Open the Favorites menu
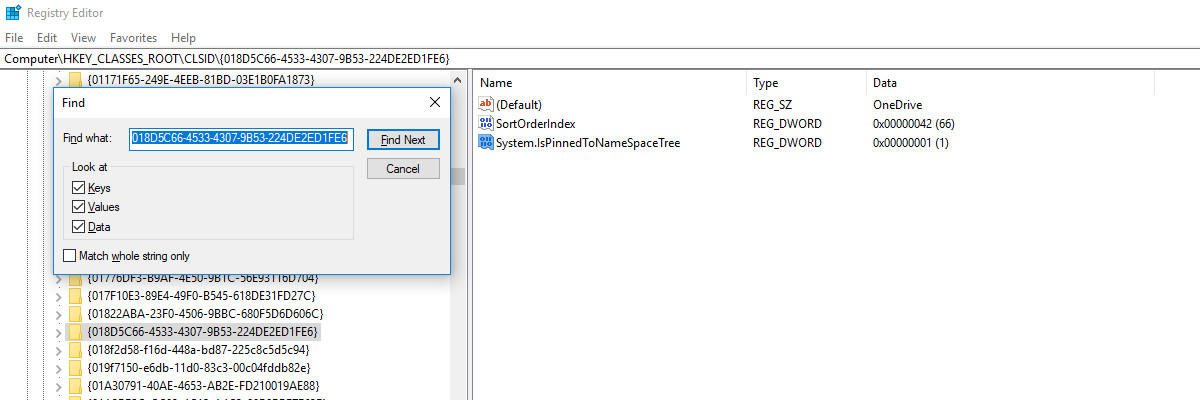 [133, 37]
